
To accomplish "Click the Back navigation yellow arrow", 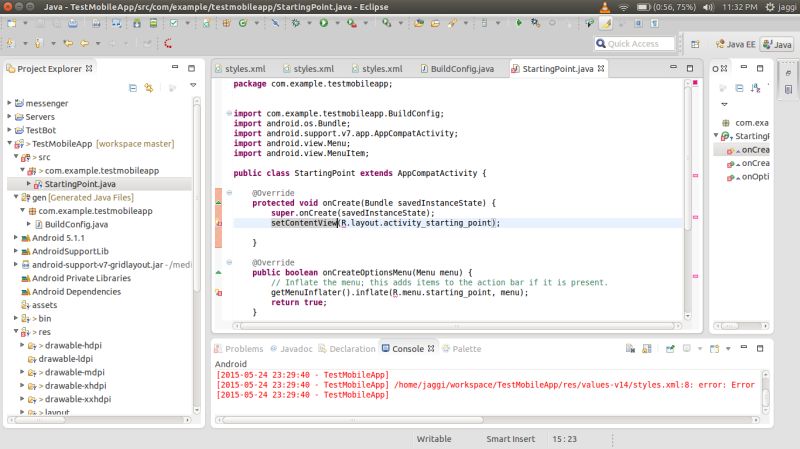I will [x=85, y=43].
